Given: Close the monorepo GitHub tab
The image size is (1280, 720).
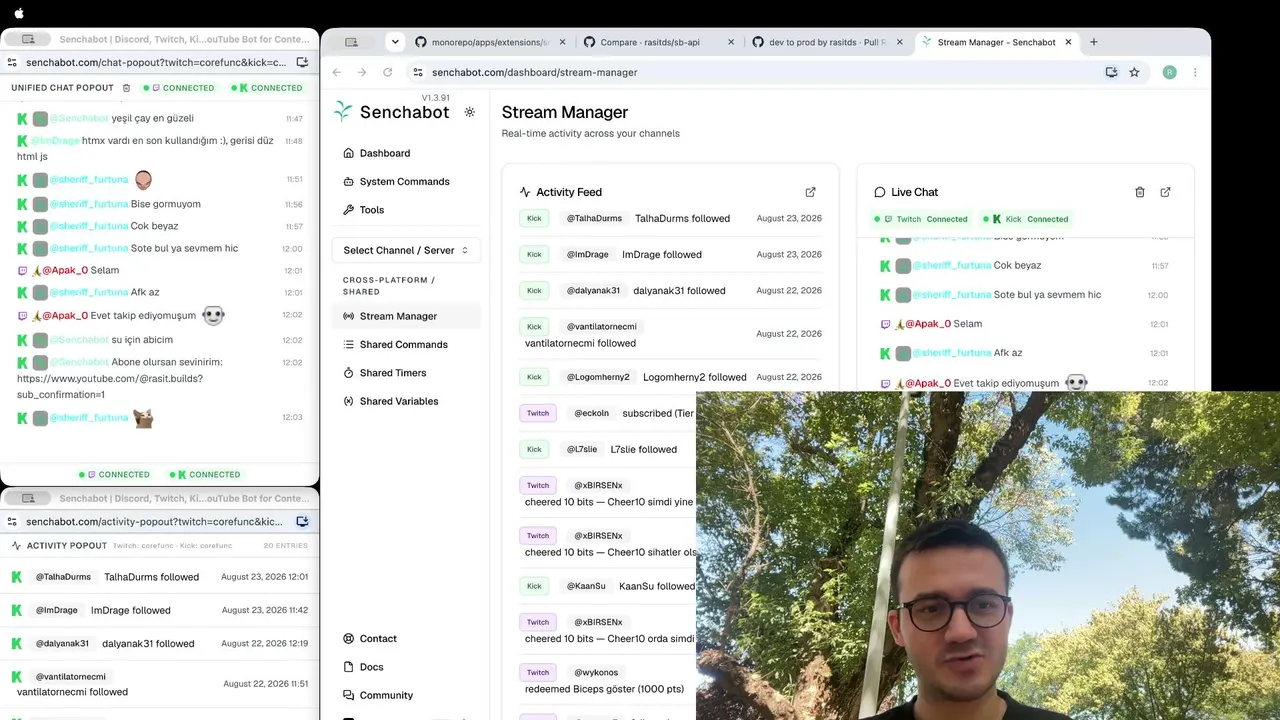Looking at the screenshot, I should click(x=562, y=42).
